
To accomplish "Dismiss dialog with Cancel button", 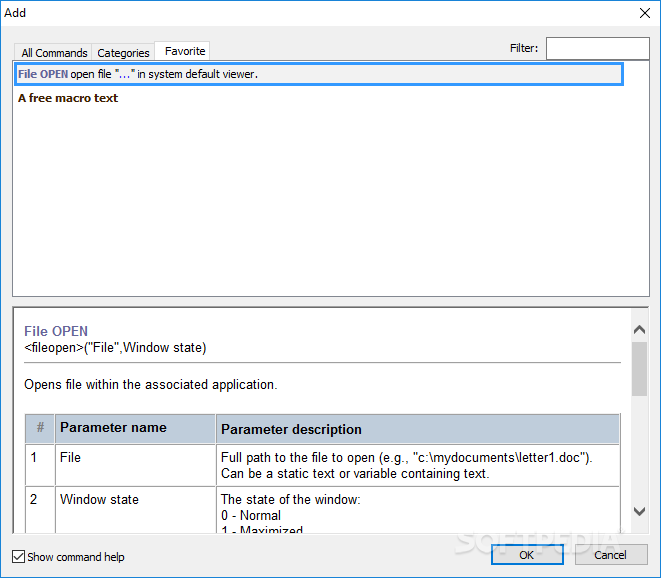I will [x=611, y=555].
